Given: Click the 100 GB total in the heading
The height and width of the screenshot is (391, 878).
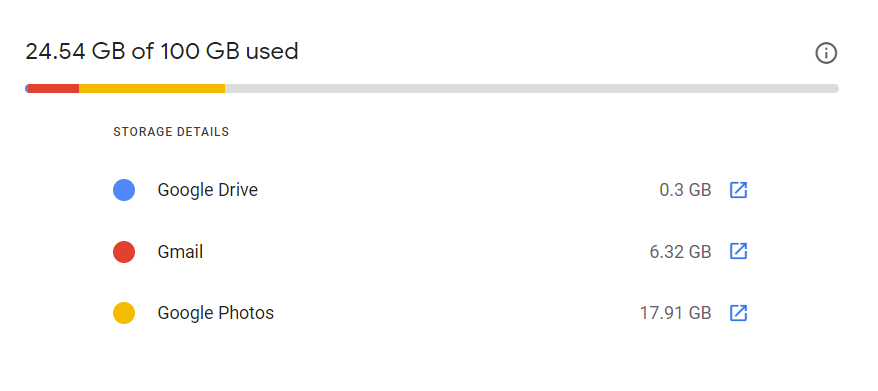Looking at the screenshot, I should click(x=200, y=52).
